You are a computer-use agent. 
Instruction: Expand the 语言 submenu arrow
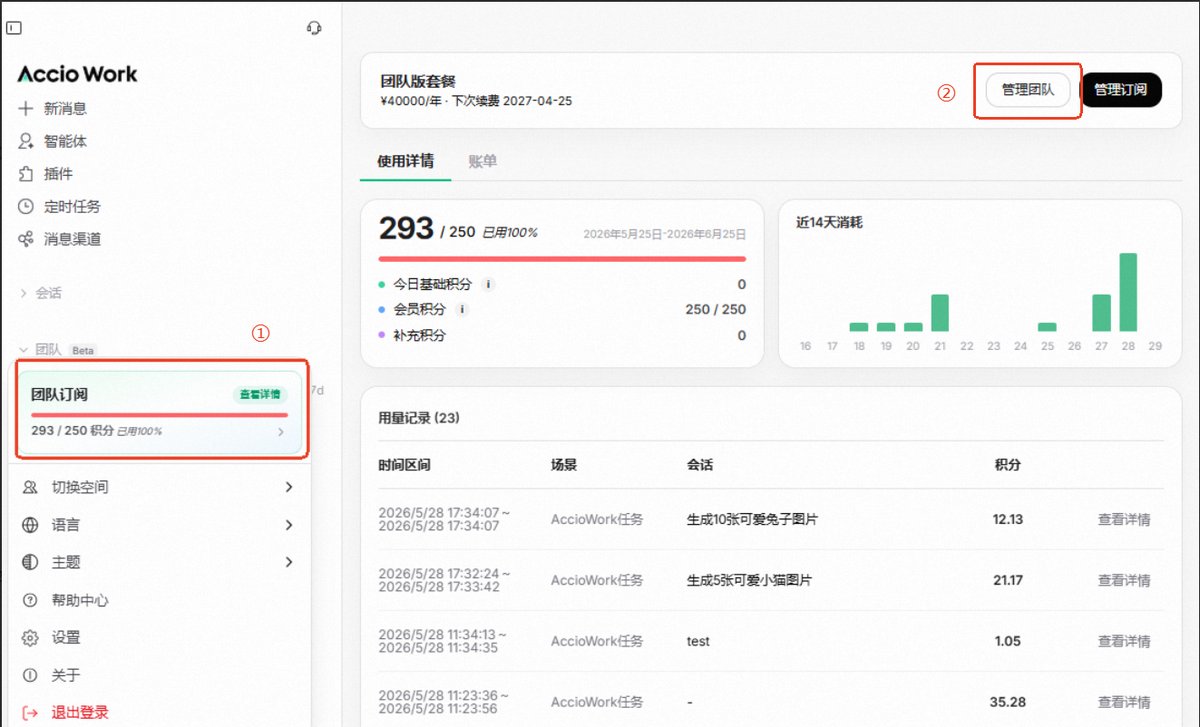(289, 525)
